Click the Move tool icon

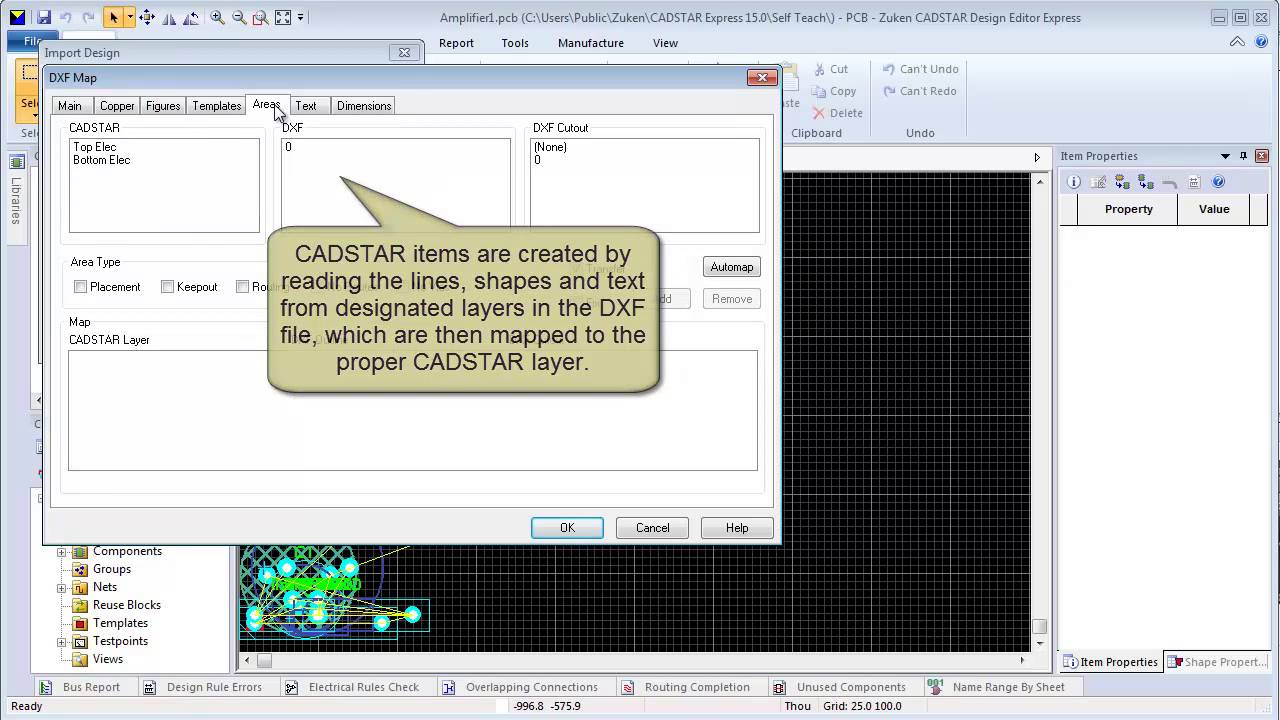point(147,17)
